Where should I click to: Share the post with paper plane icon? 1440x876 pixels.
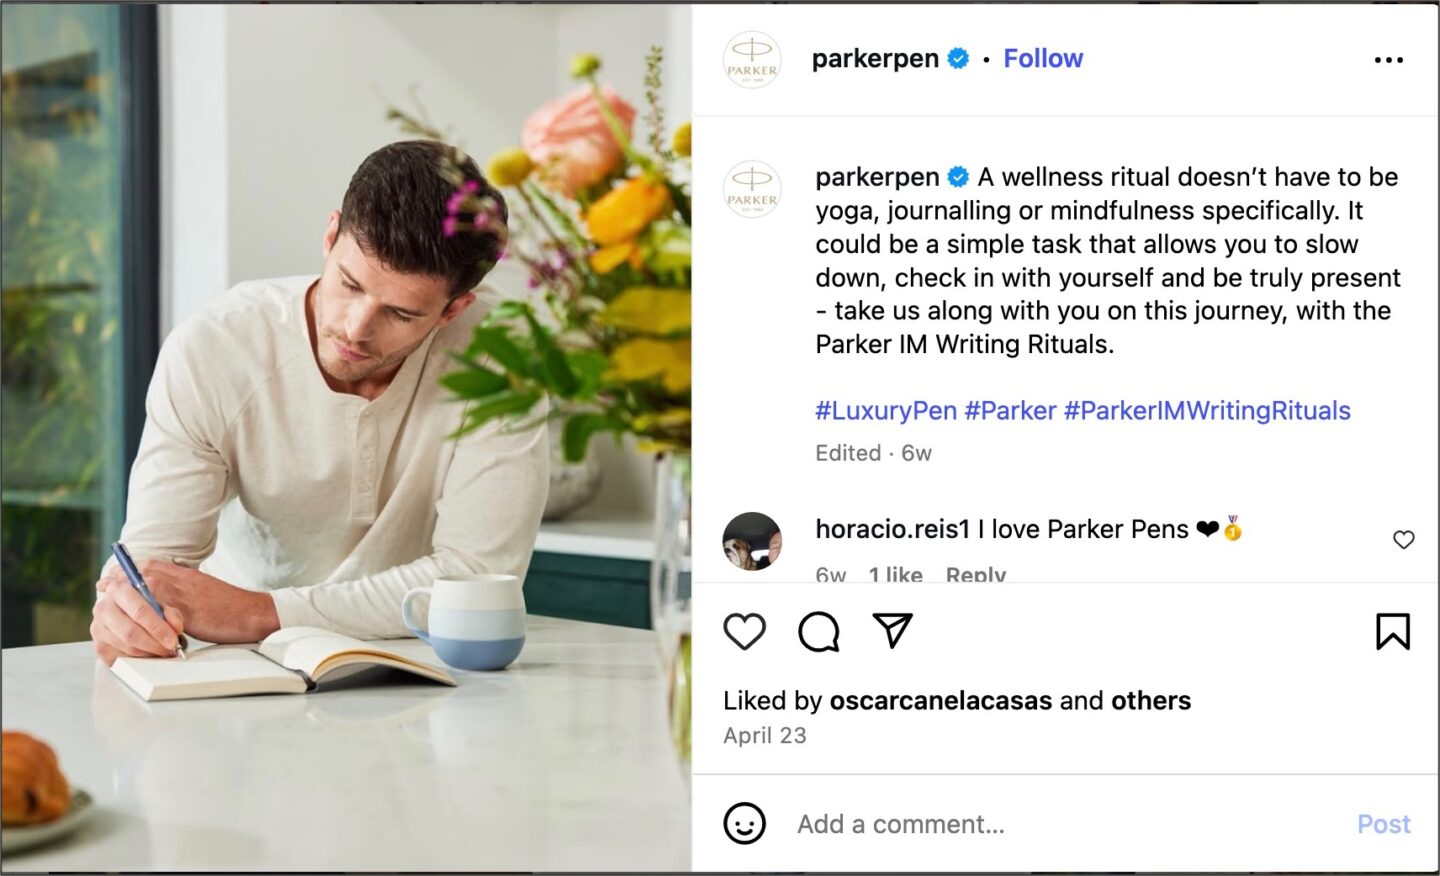pyautogui.click(x=892, y=630)
